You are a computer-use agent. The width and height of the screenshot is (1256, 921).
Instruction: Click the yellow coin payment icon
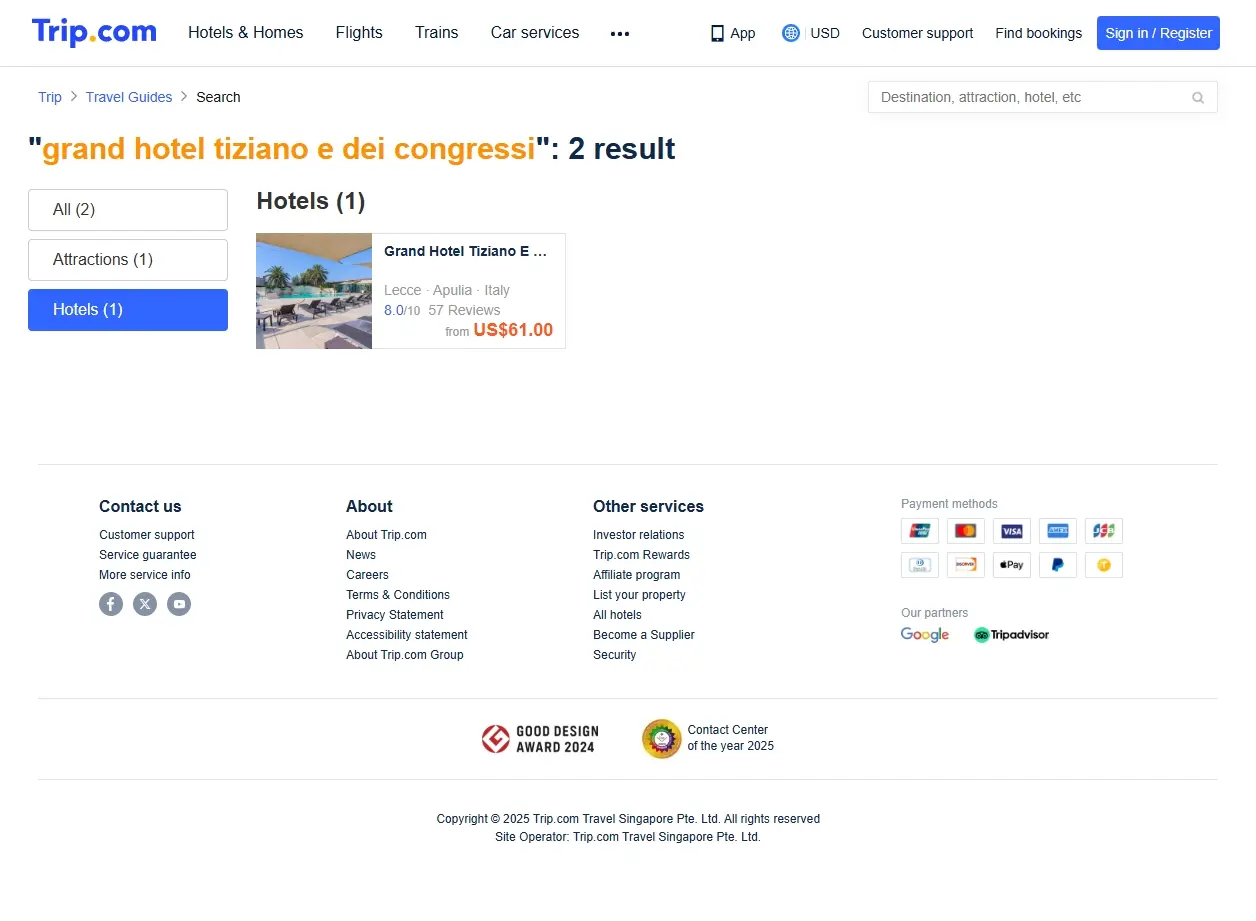point(1104,565)
